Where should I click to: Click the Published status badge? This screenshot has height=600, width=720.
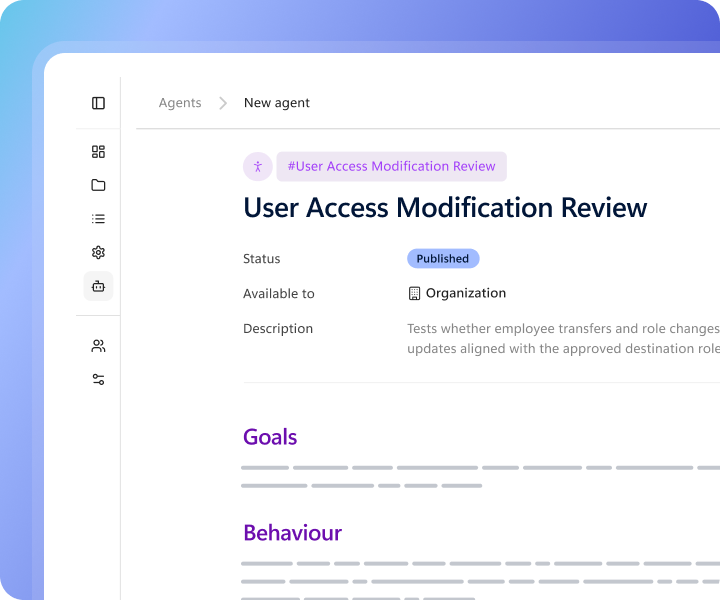point(443,258)
